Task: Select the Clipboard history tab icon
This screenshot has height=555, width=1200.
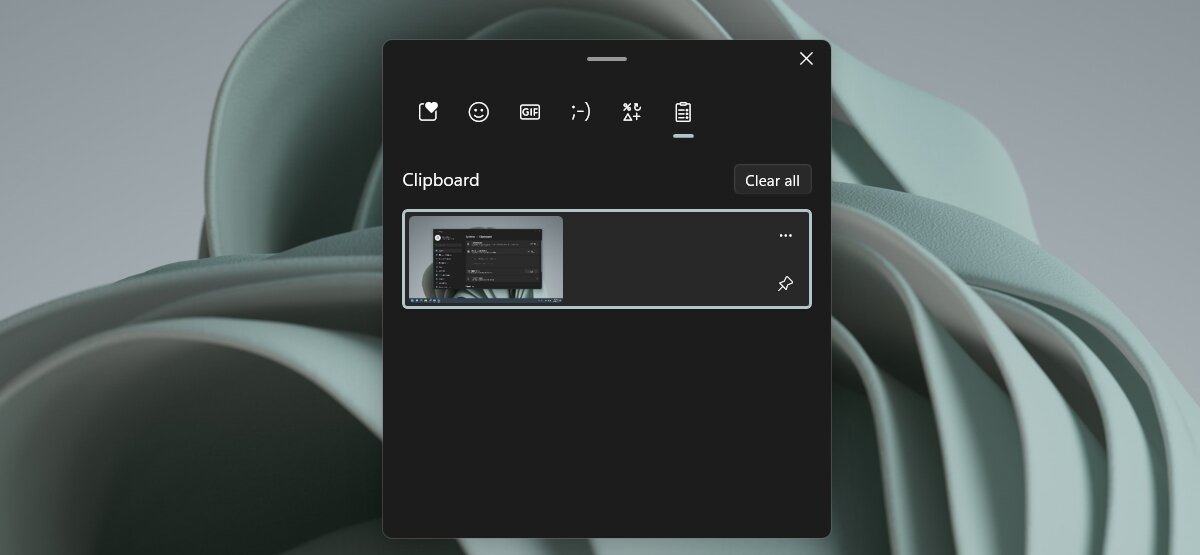Action: (x=683, y=112)
